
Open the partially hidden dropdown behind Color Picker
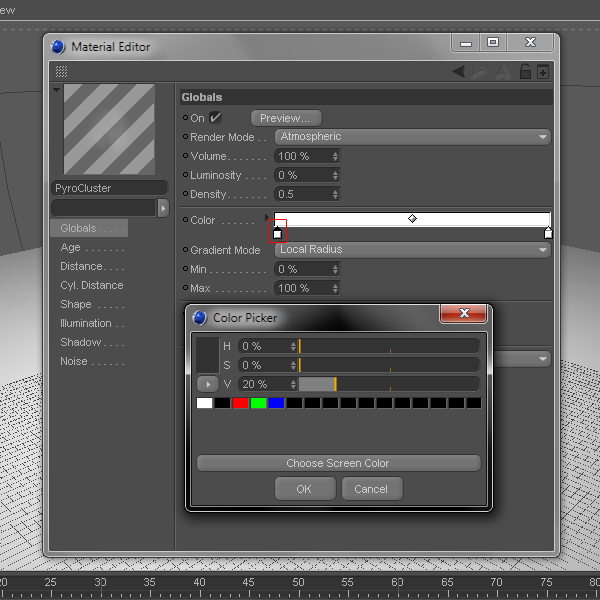coord(522,359)
